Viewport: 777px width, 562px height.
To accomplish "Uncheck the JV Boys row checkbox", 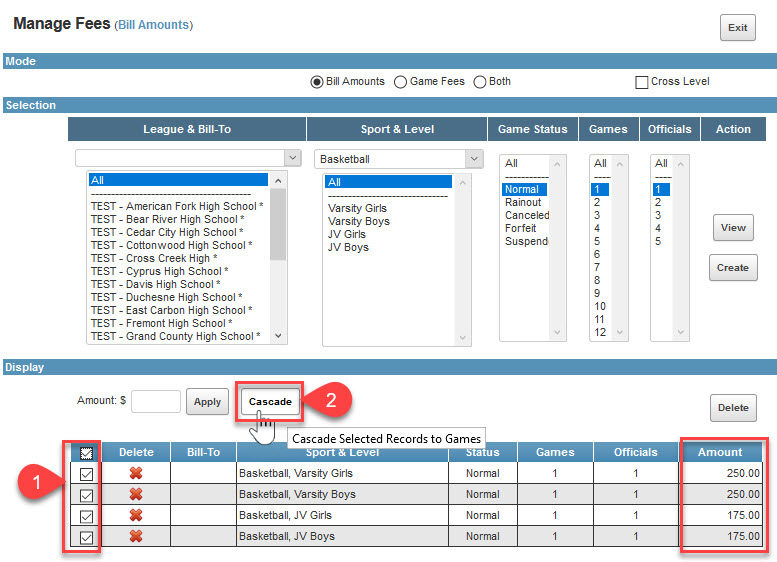I will (x=86, y=537).
